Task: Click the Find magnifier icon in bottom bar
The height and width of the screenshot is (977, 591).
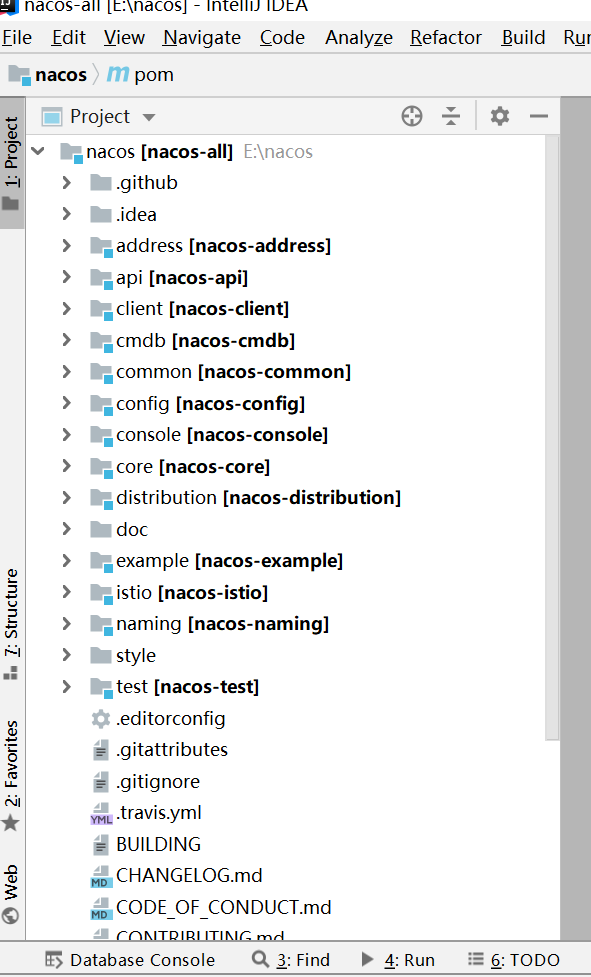Action: point(260,960)
